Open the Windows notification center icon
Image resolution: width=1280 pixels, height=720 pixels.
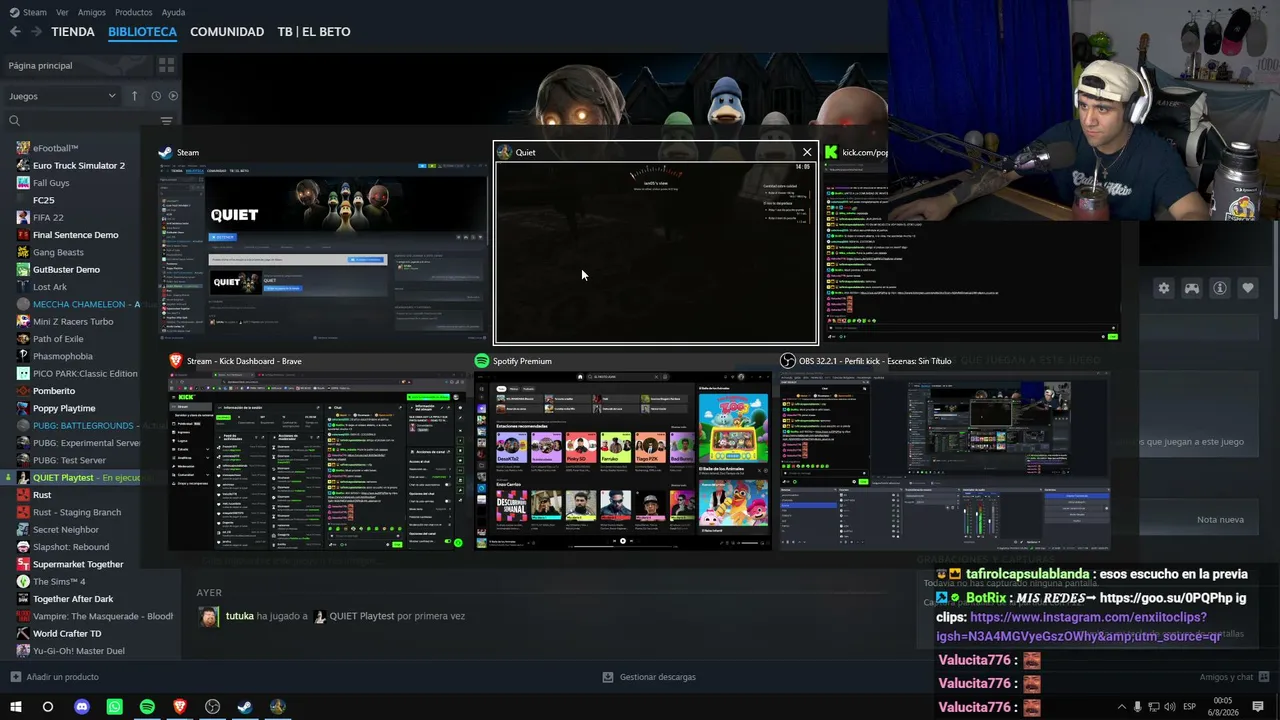tap(1258, 707)
